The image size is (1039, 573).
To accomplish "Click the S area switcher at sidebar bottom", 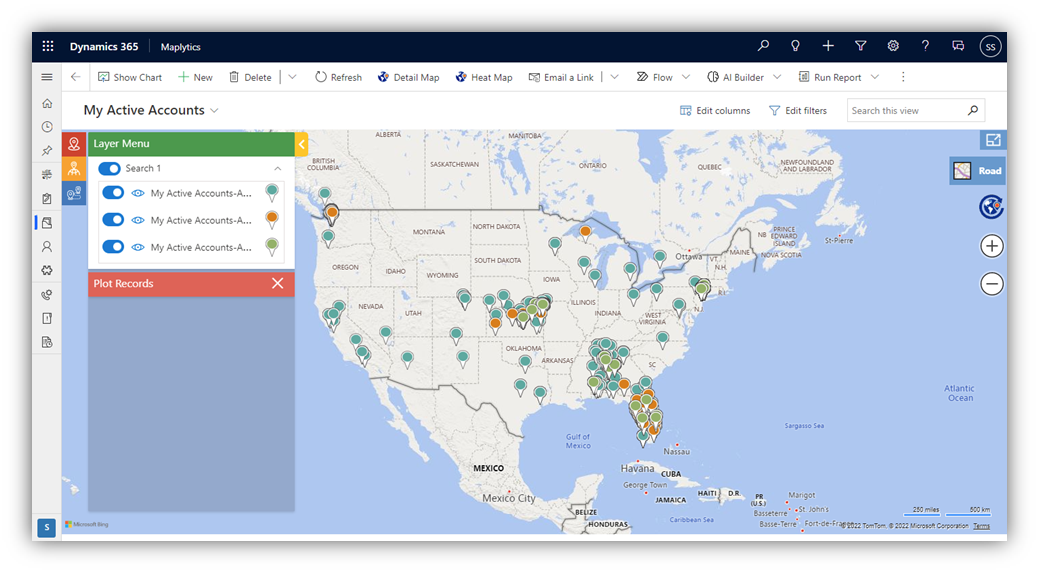I will click(x=46, y=527).
